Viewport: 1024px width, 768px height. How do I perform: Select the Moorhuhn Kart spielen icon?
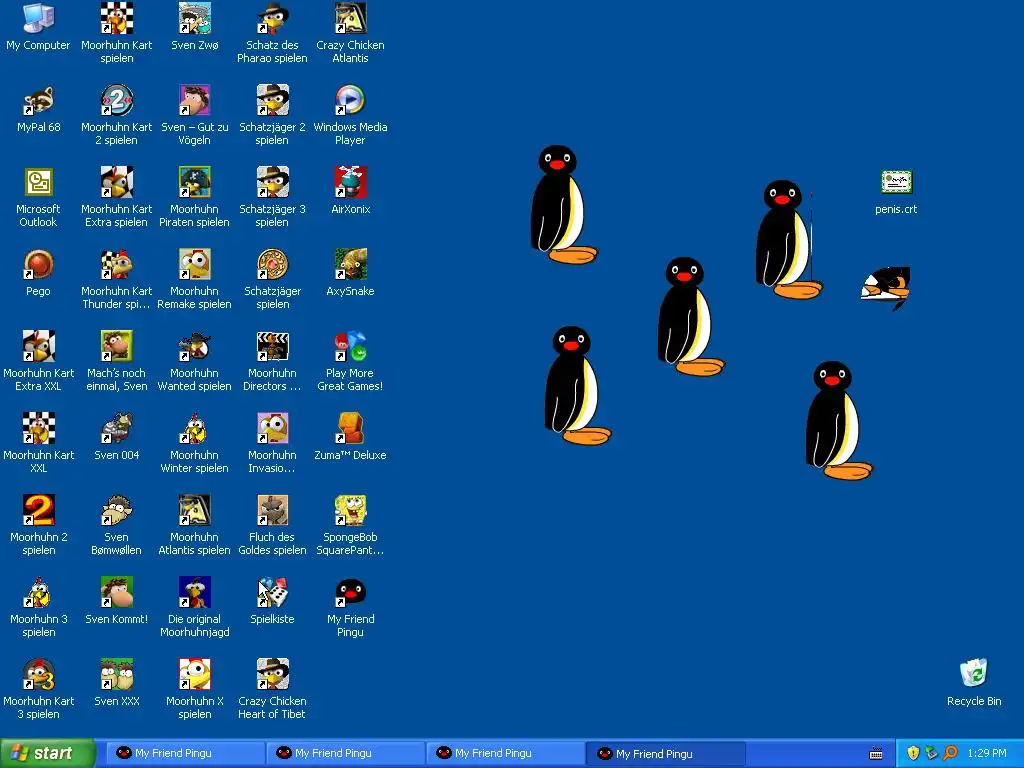[117, 18]
